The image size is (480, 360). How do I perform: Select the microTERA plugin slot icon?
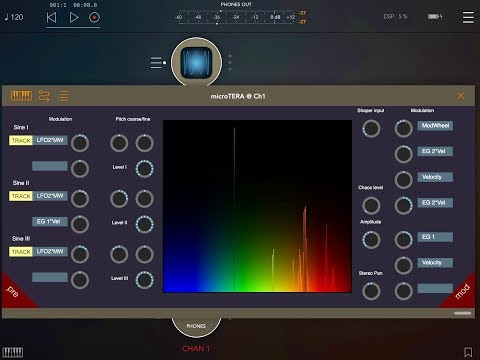tap(196, 63)
